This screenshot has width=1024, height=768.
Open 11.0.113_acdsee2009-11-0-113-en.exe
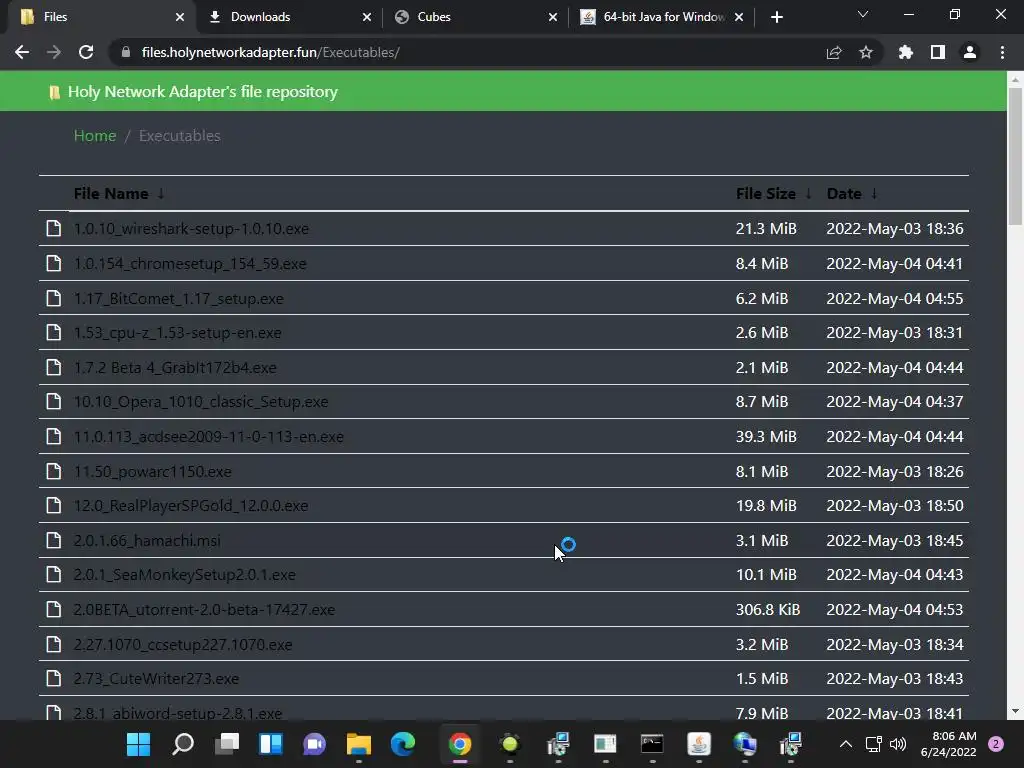pos(208,436)
